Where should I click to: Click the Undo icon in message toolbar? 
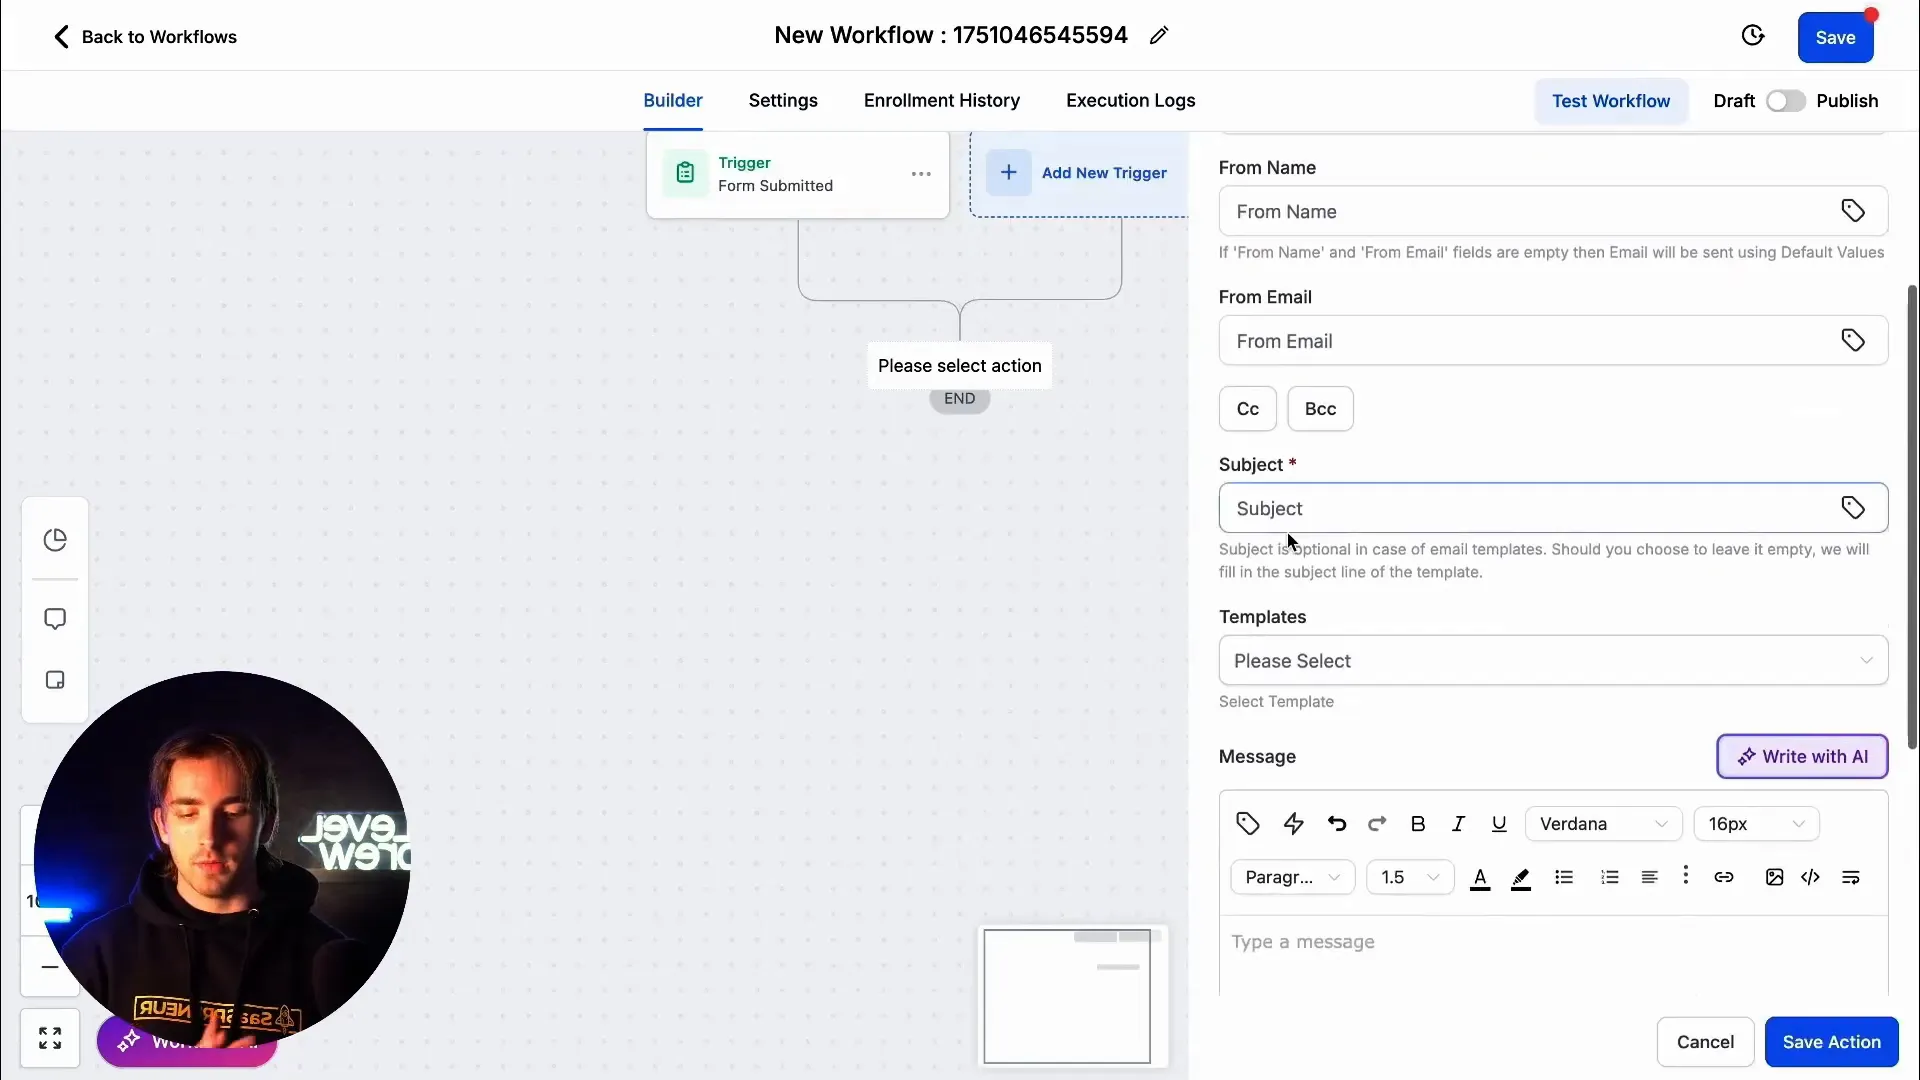1336,823
